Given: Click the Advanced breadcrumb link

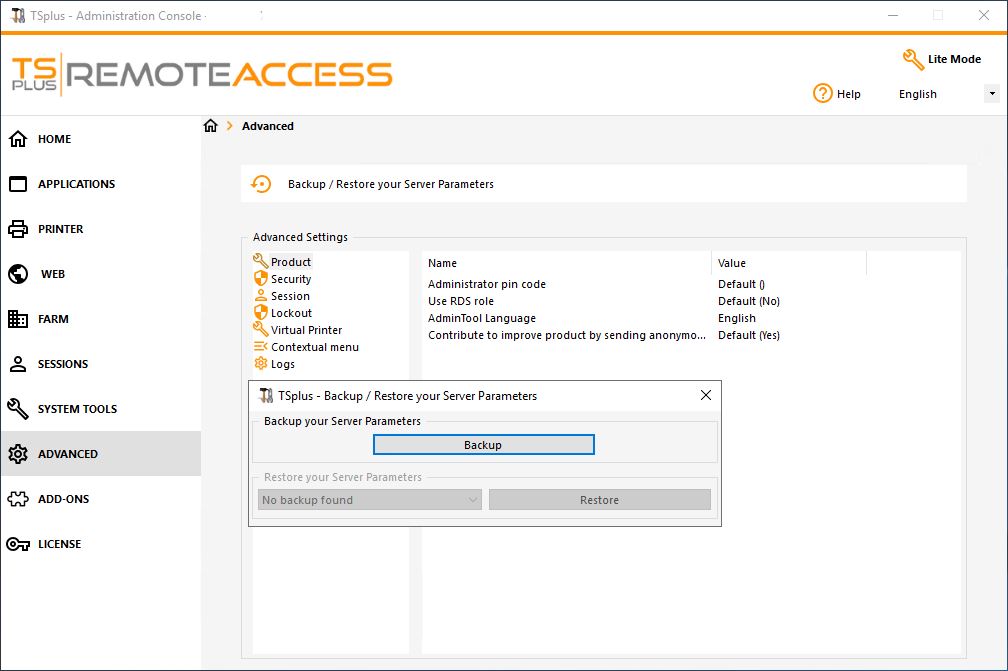Looking at the screenshot, I should pos(267,126).
